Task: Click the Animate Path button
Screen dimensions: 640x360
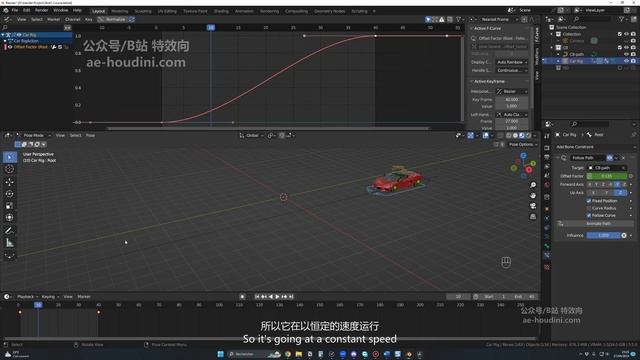Action: (x=599, y=224)
